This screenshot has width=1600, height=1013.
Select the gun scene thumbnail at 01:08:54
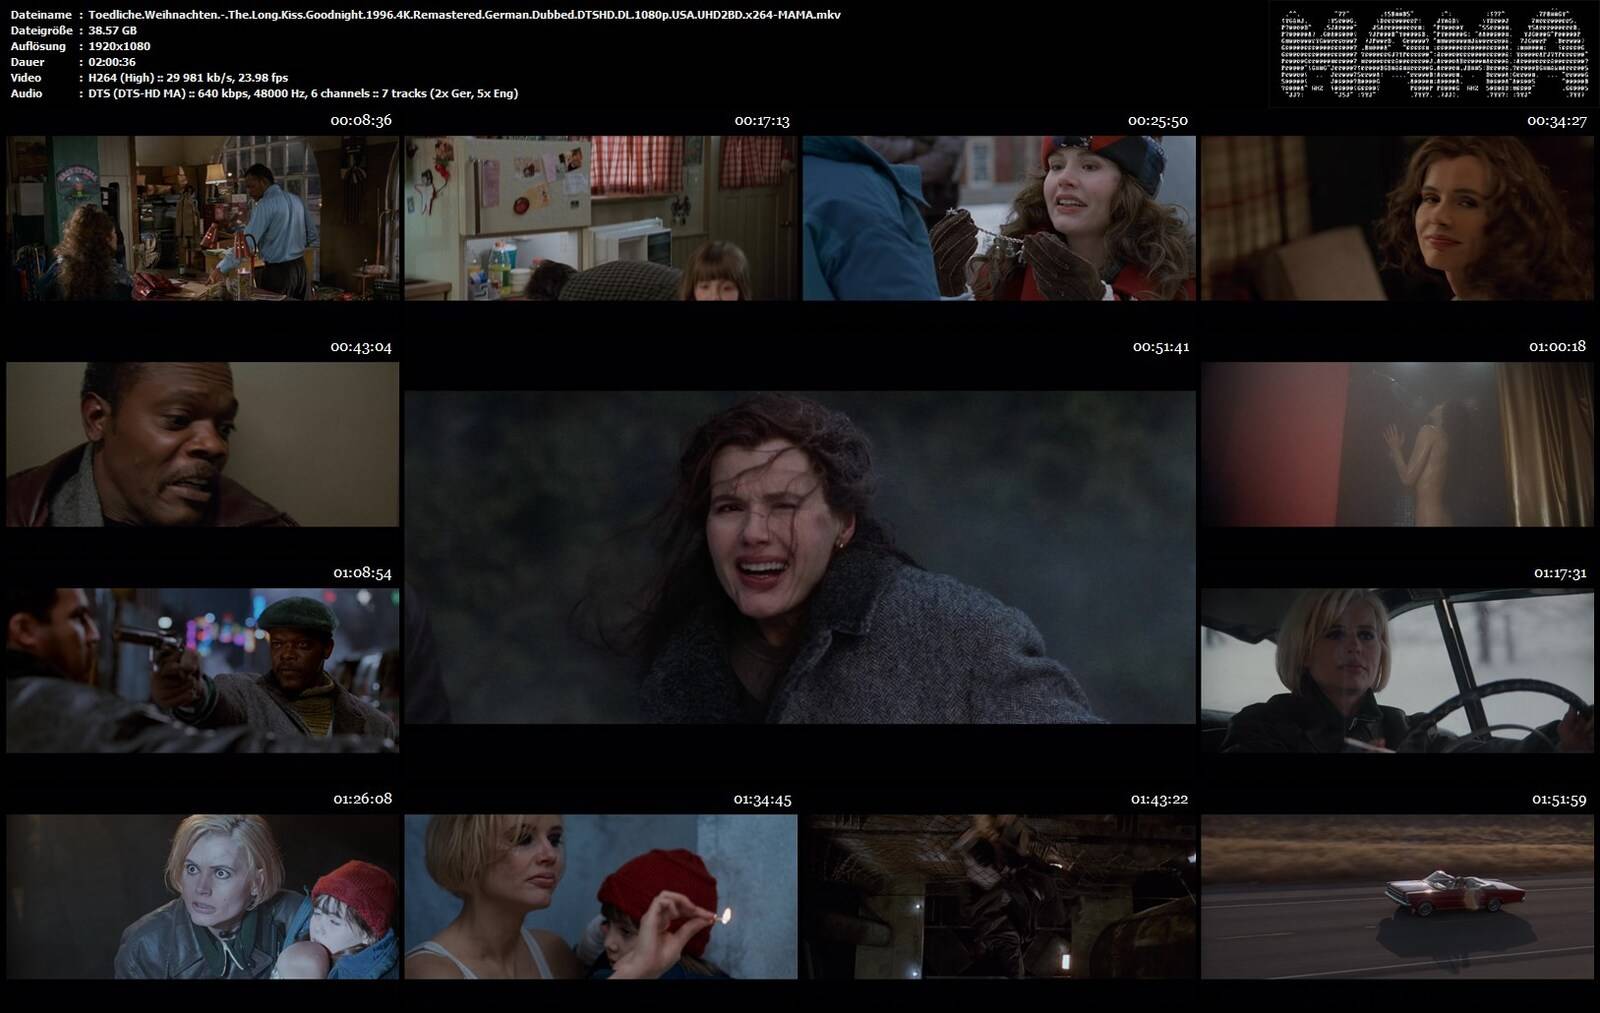click(x=203, y=670)
